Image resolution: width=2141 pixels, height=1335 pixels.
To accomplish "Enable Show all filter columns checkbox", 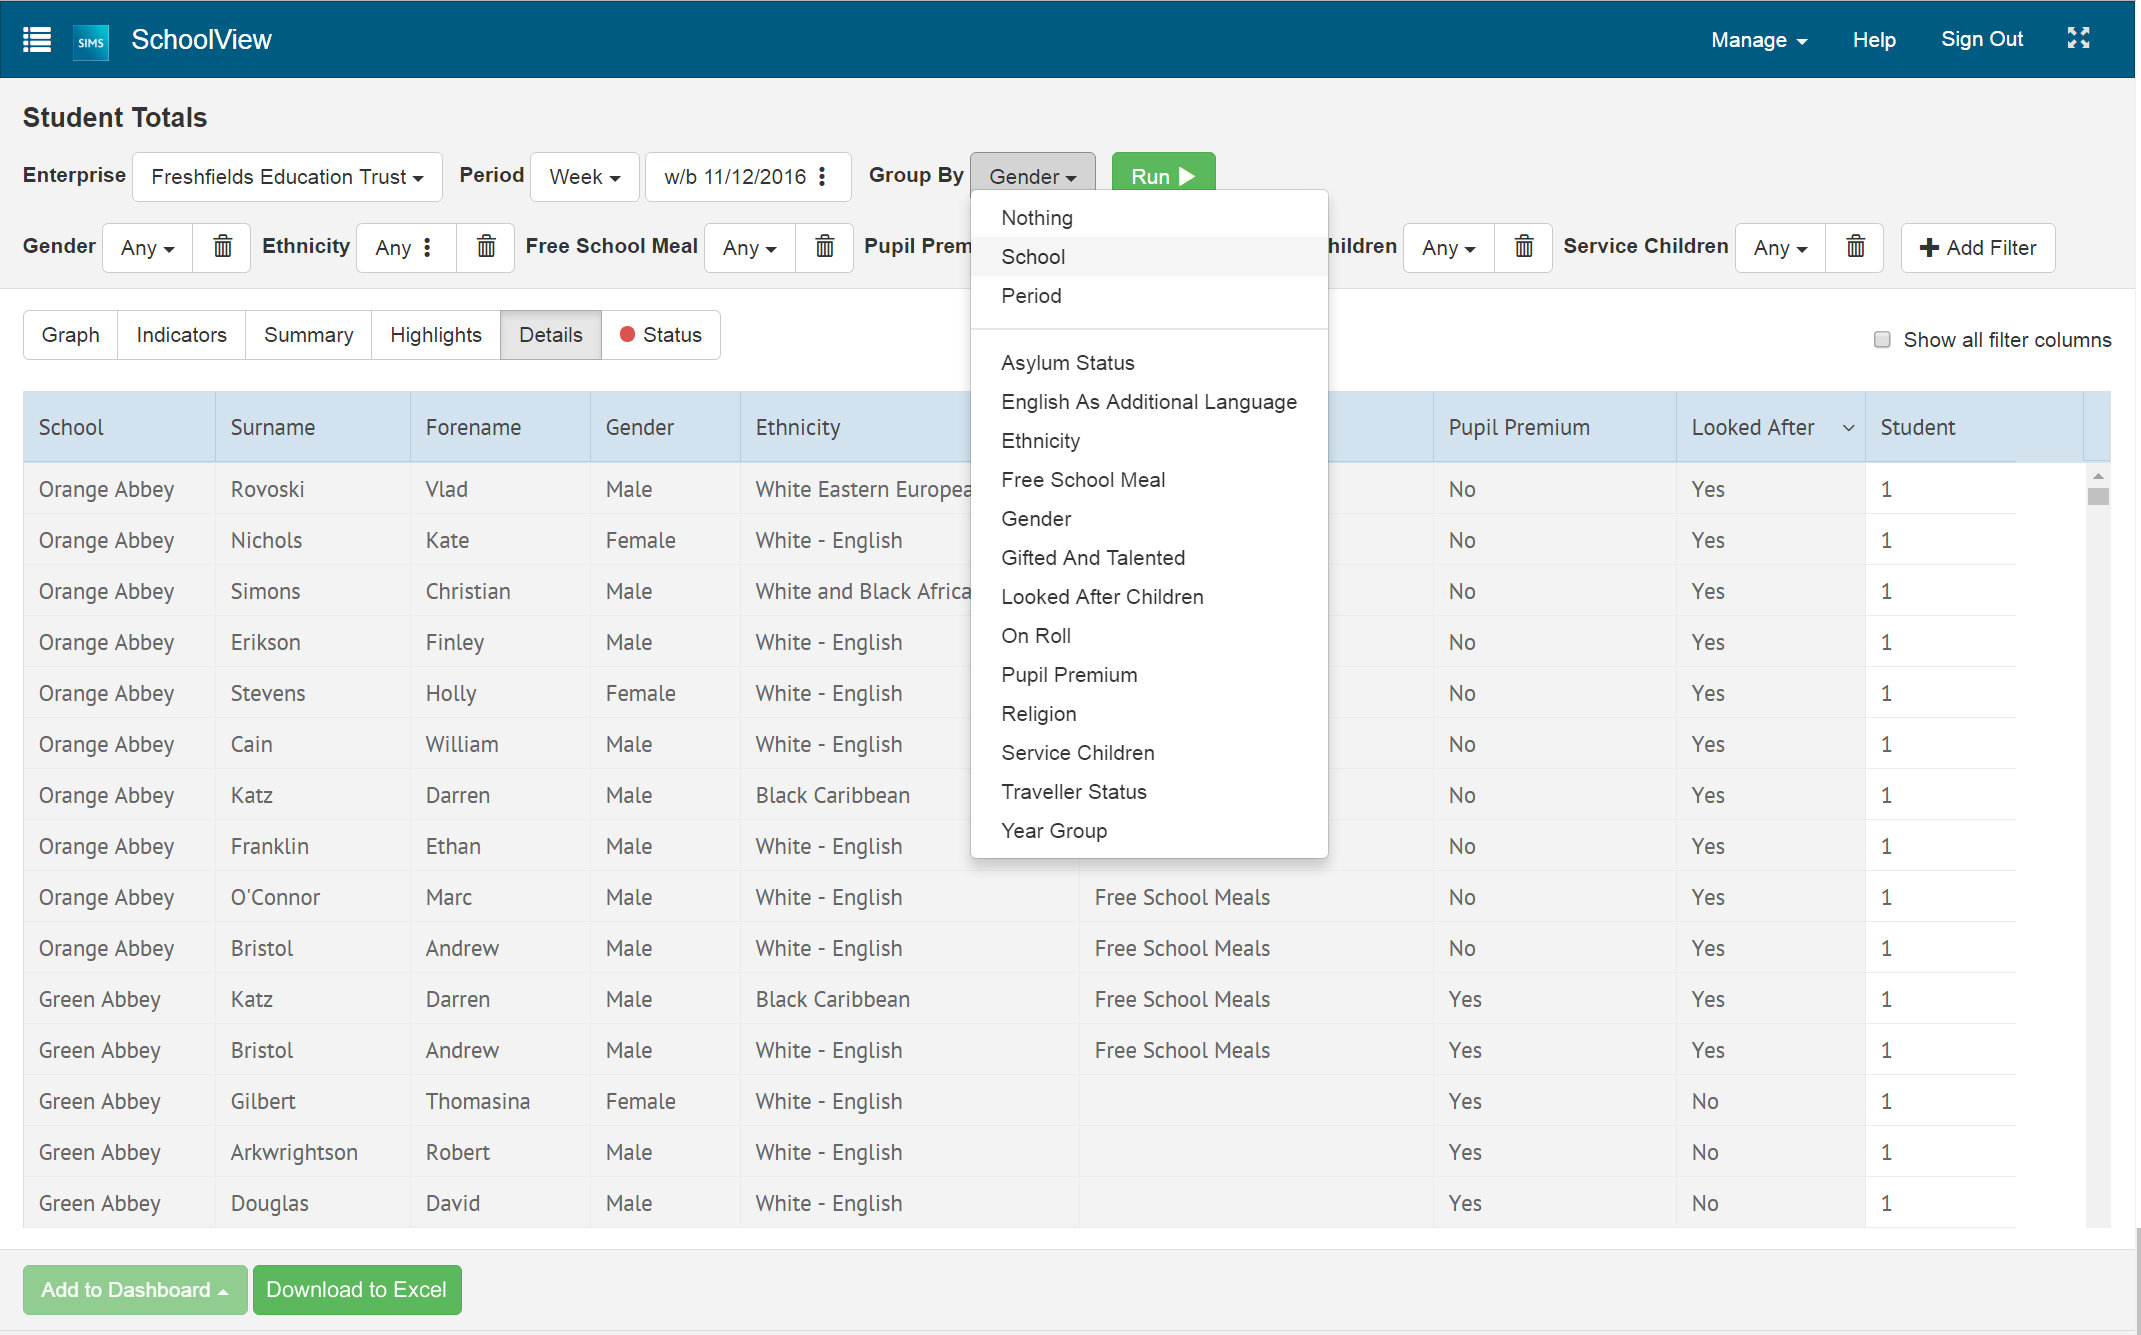I will pyautogui.click(x=1882, y=340).
